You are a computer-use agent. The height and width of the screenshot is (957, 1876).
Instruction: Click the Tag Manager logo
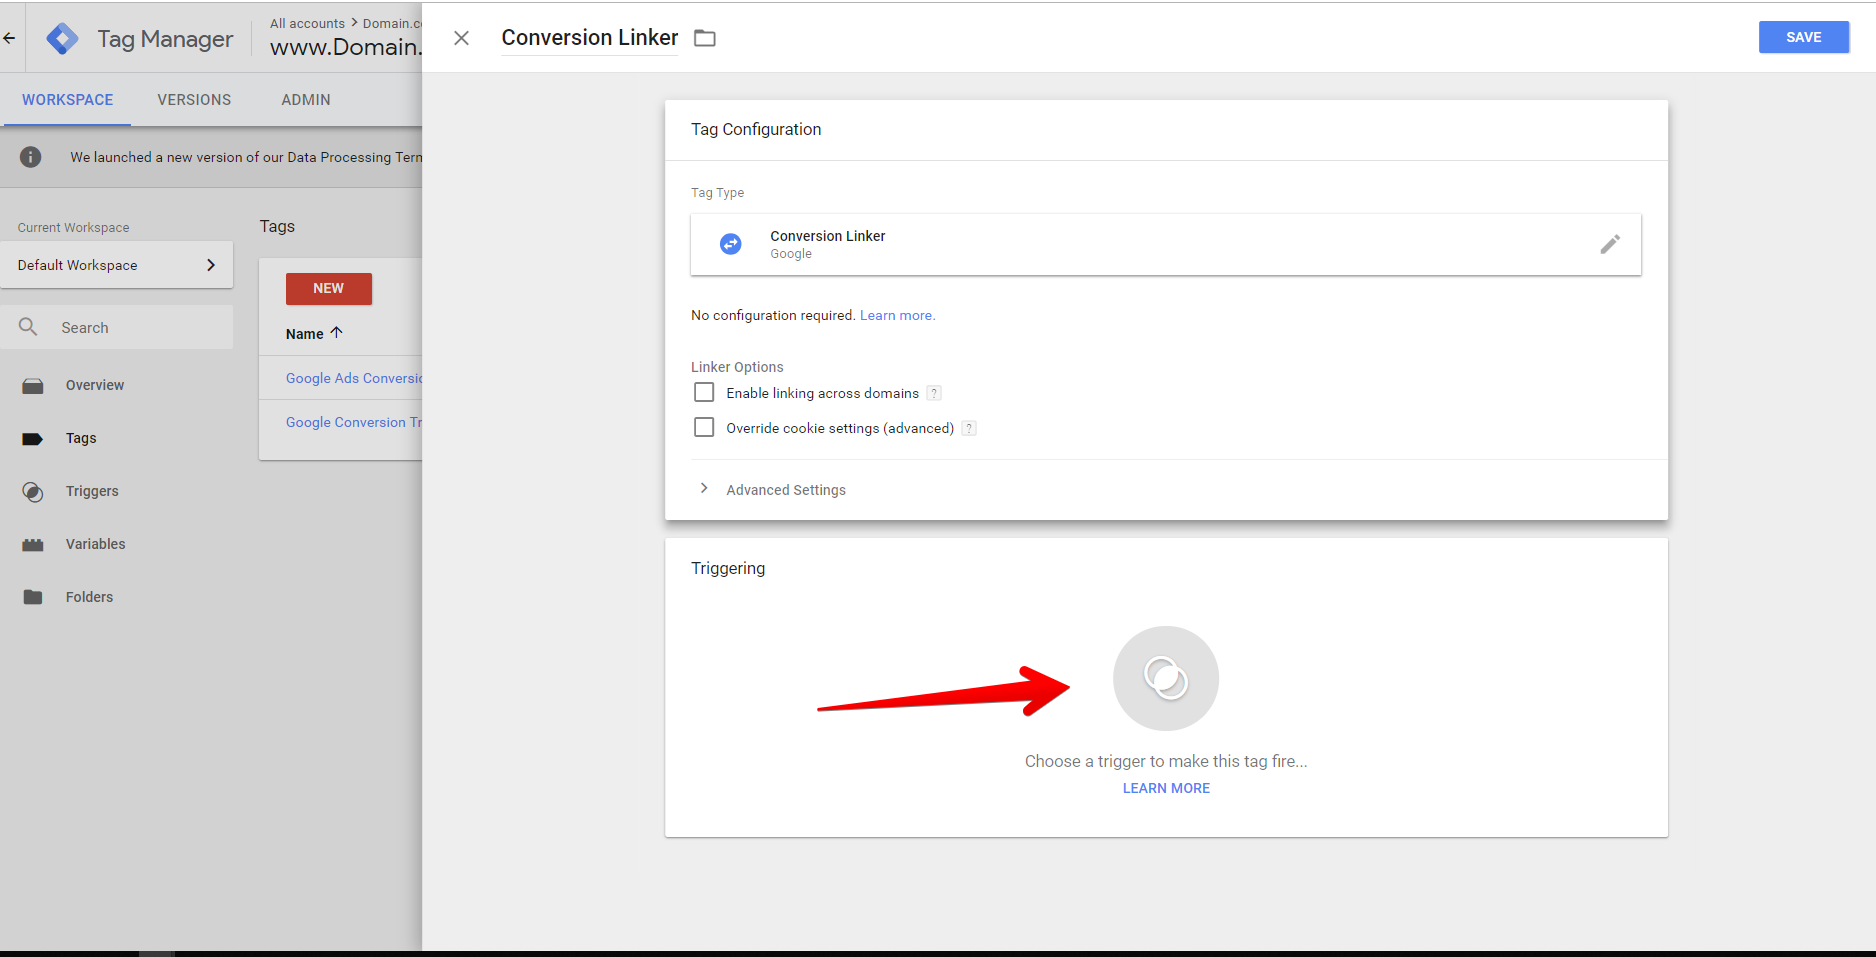[x=62, y=38]
